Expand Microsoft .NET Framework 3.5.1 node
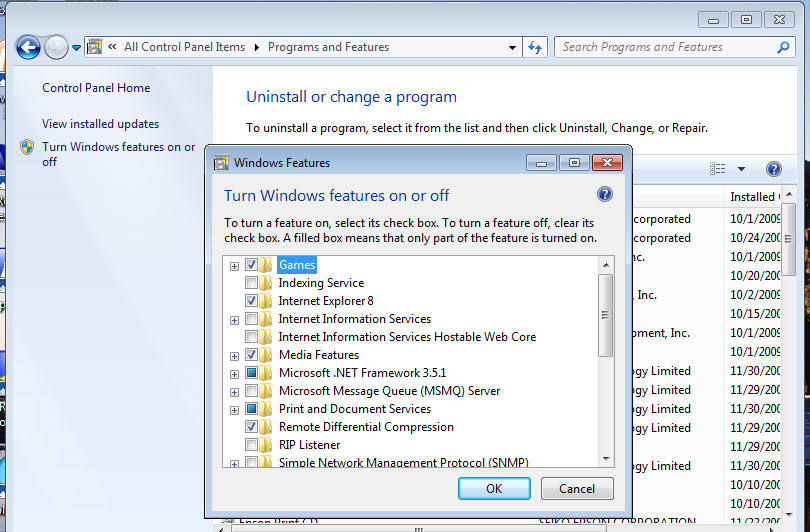The height and width of the screenshot is (532, 810). (x=234, y=374)
